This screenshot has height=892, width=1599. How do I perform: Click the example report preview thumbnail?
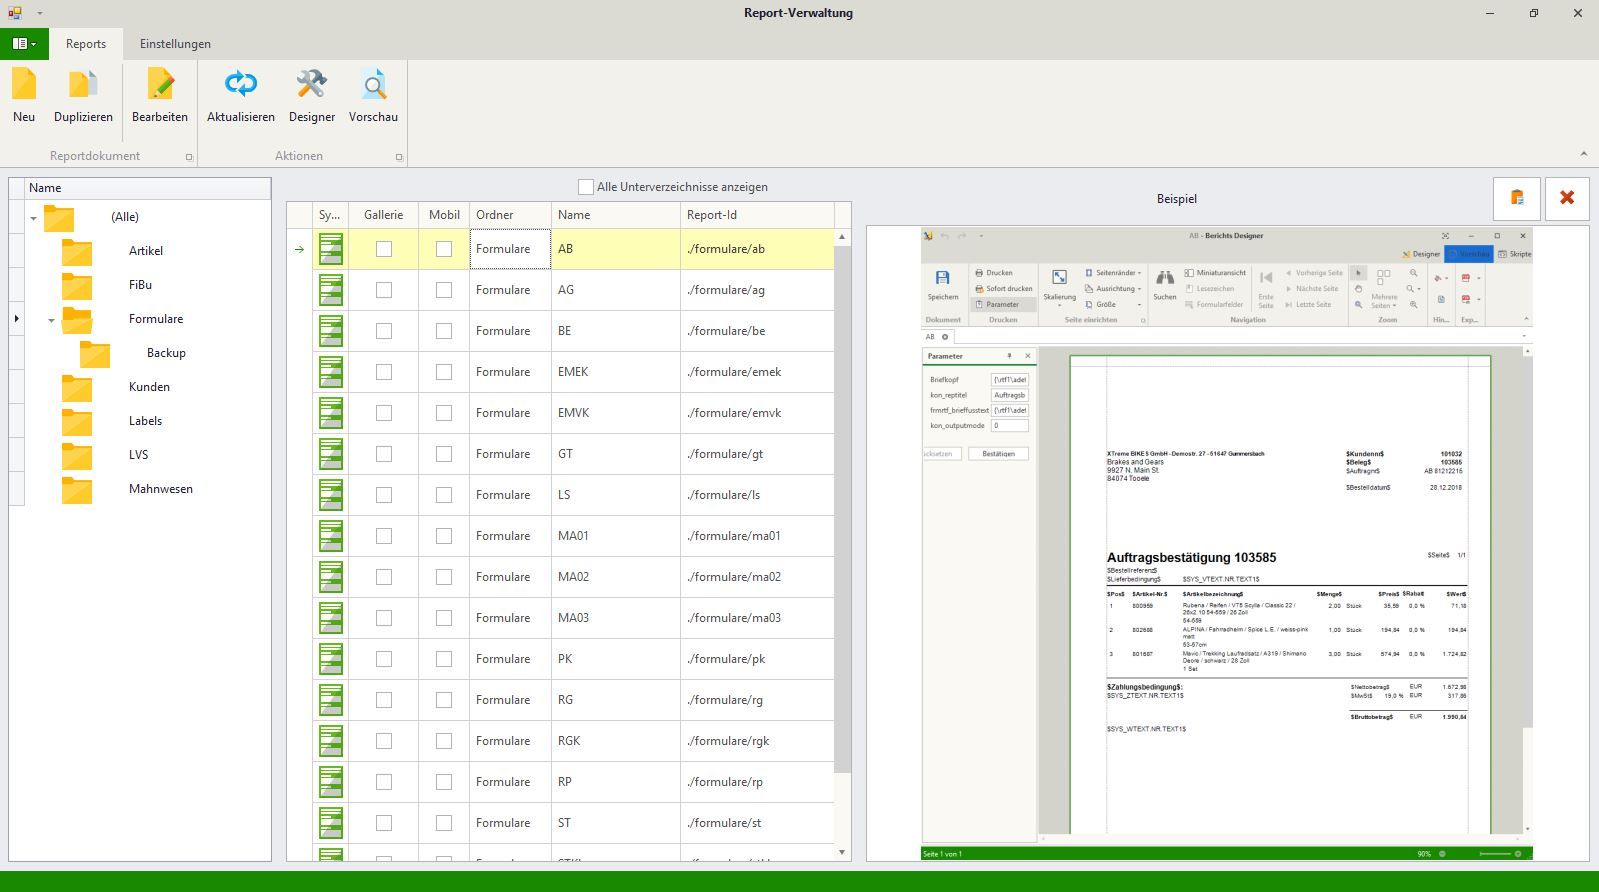tap(1227, 545)
